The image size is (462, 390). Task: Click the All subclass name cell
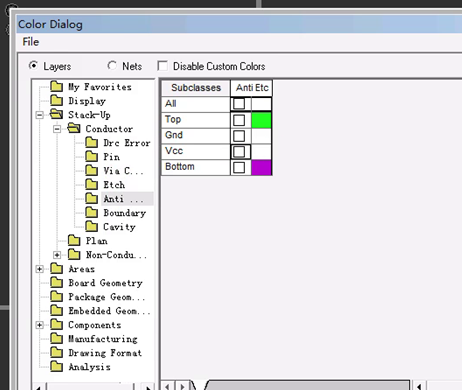click(x=196, y=104)
